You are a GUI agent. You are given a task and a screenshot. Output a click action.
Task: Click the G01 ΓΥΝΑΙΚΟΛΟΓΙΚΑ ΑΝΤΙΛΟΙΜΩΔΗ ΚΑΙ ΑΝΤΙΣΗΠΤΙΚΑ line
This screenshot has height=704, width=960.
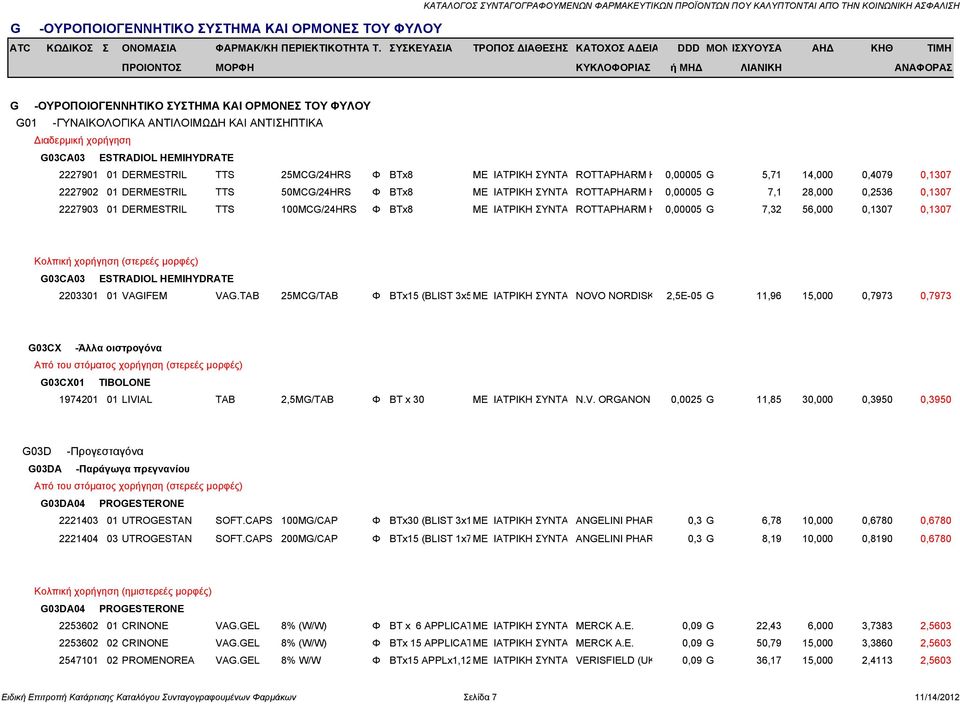pyautogui.click(x=170, y=123)
